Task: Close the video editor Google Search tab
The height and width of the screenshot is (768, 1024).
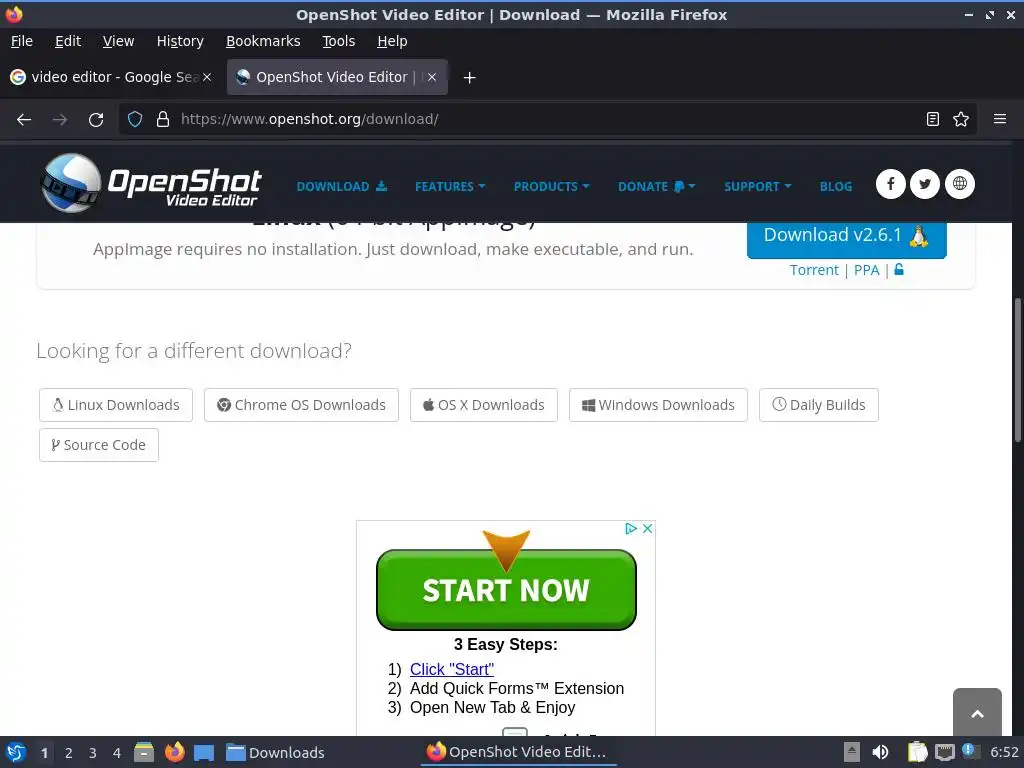Action: (207, 77)
